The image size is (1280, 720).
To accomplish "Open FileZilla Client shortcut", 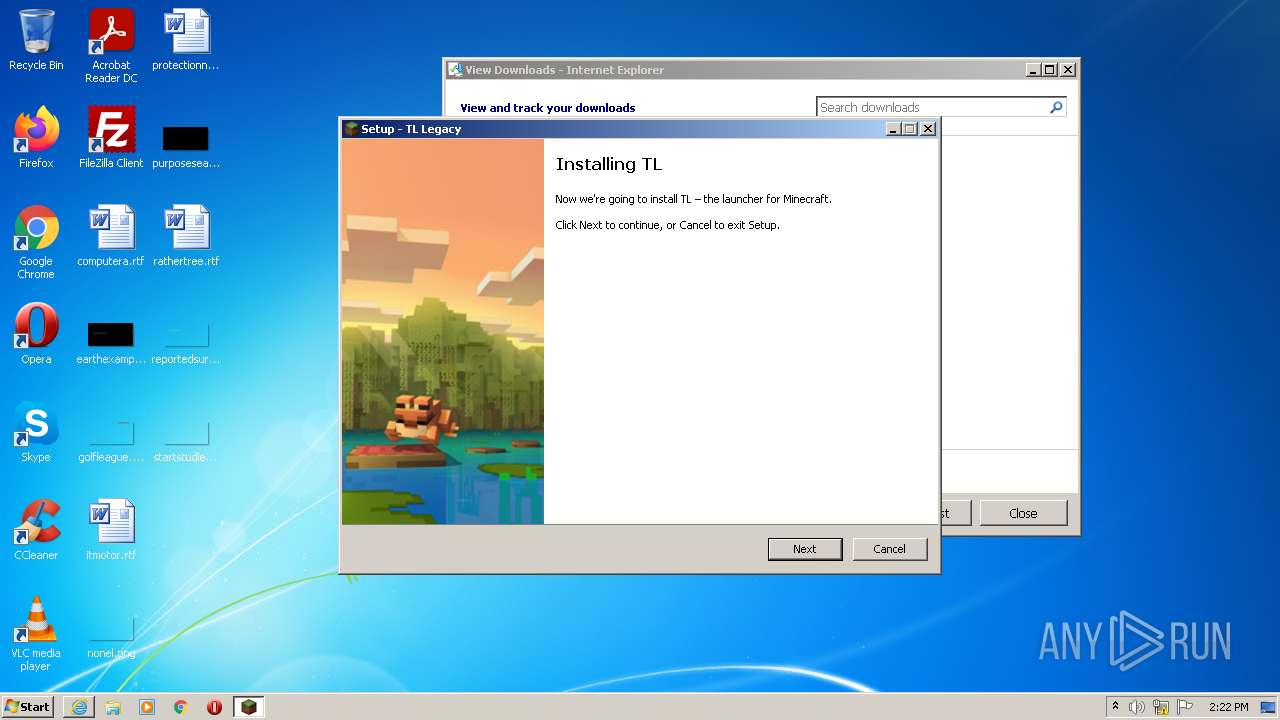I will (111, 138).
